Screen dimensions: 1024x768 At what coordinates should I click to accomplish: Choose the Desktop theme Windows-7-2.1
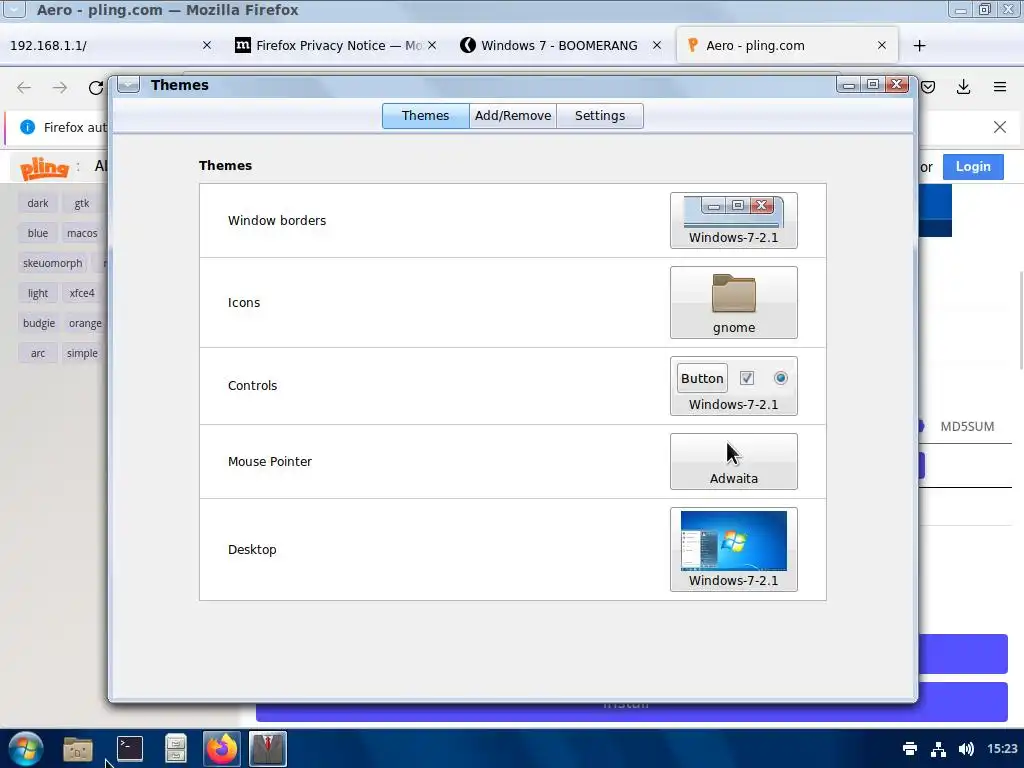click(733, 549)
